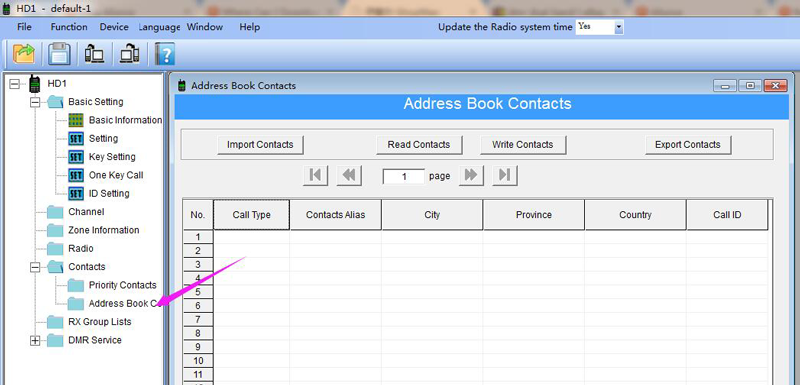Click the Country column header
The image size is (800, 385).
(635, 215)
